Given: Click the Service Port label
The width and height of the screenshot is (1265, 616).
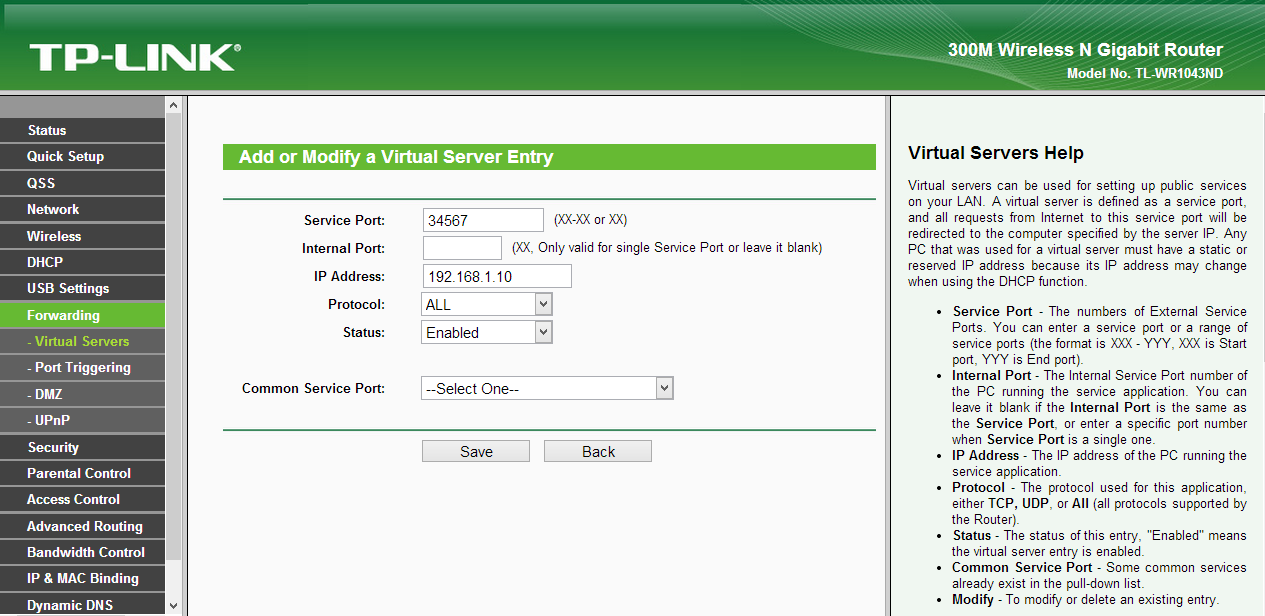Looking at the screenshot, I should tap(344, 220).
